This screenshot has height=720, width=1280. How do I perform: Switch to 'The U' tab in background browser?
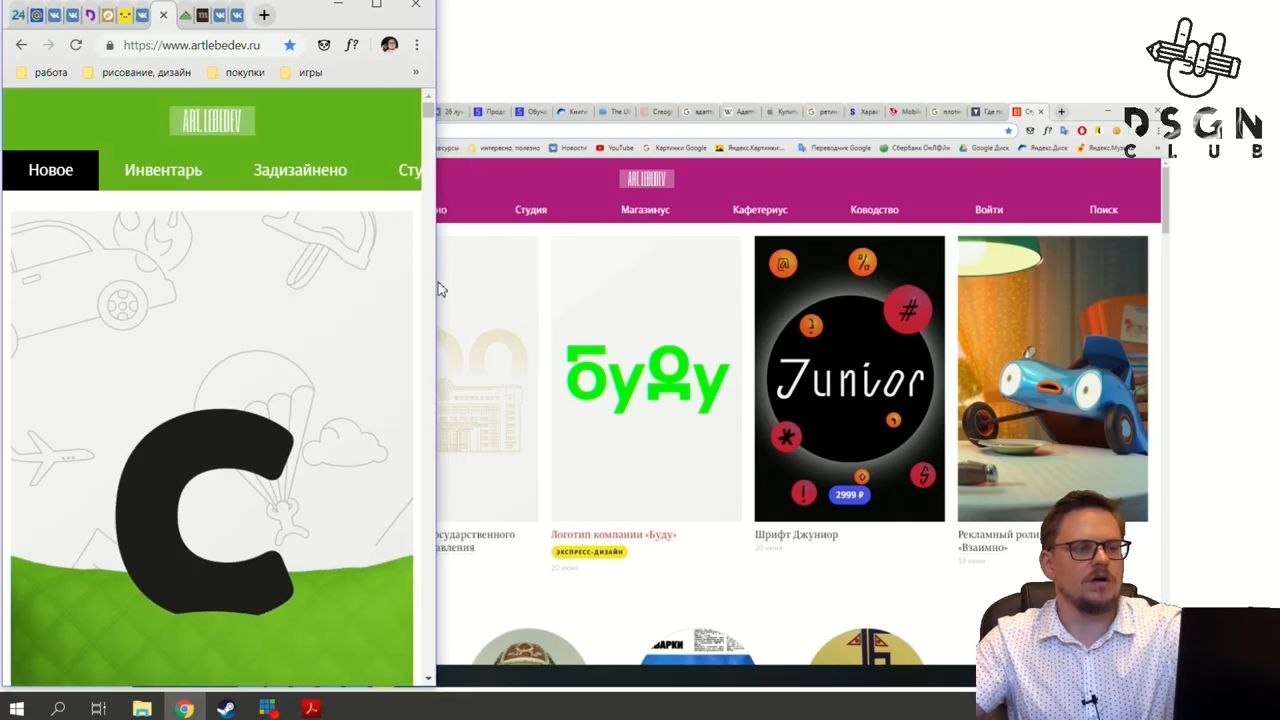(x=615, y=112)
